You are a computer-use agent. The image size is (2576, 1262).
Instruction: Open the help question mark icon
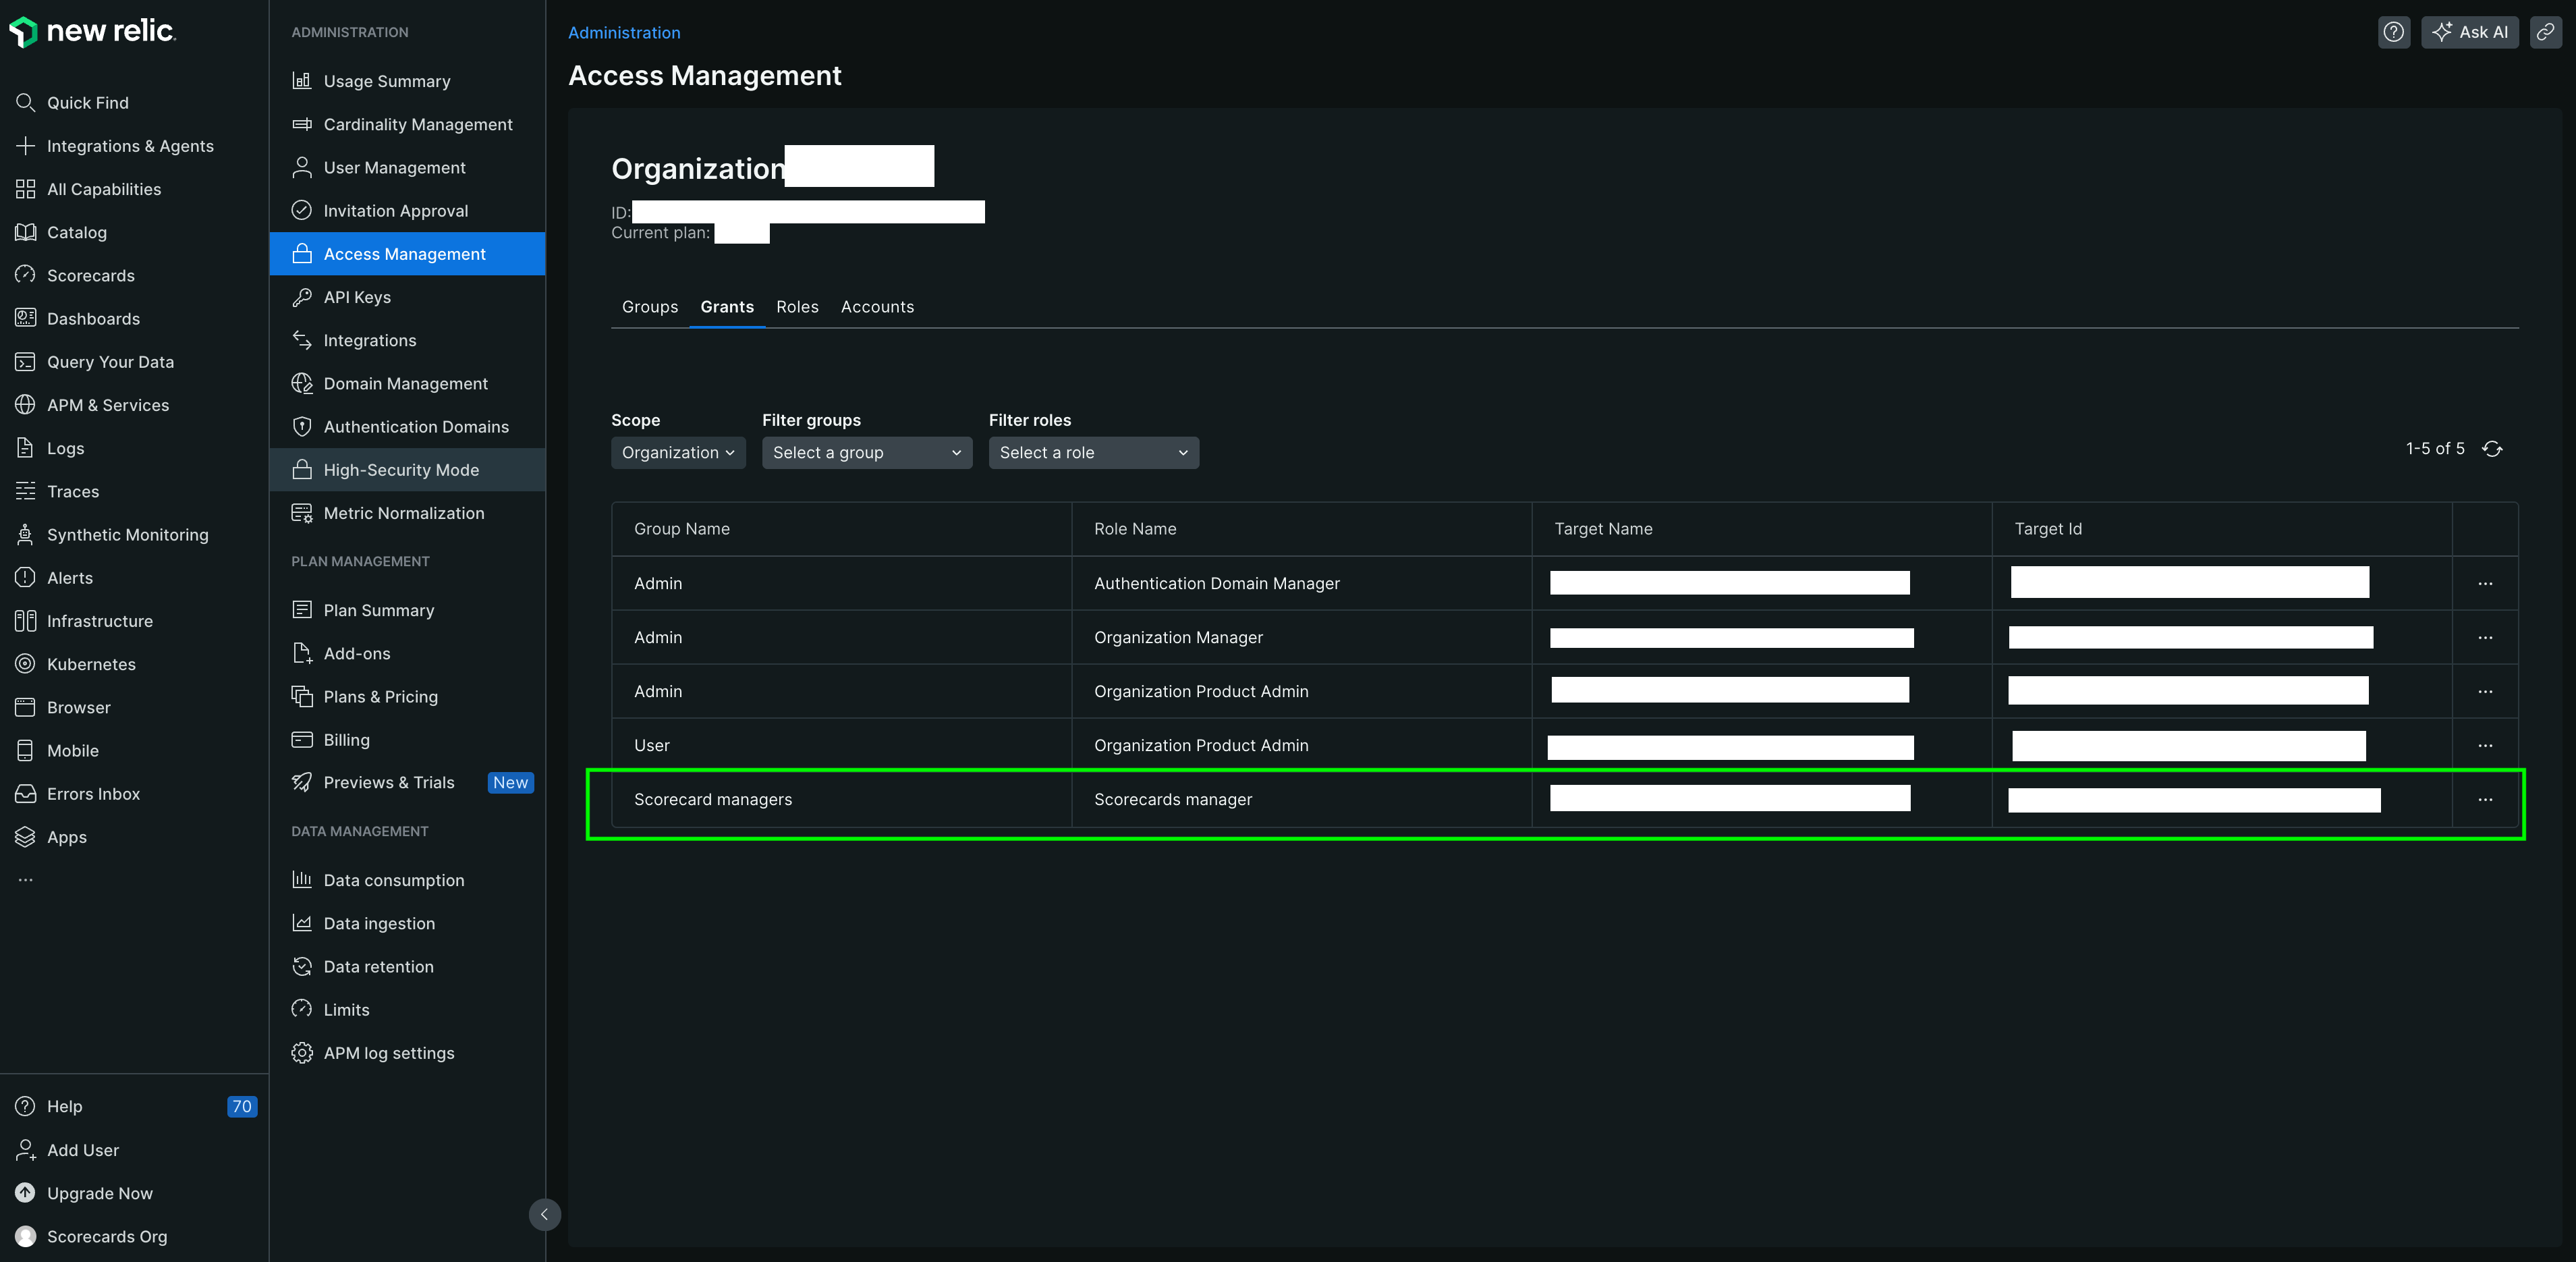tap(2394, 32)
